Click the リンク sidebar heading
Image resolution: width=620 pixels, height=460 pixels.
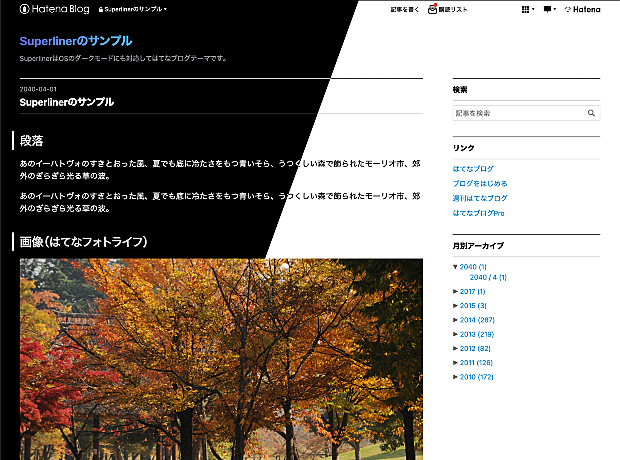click(x=463, y=148)
